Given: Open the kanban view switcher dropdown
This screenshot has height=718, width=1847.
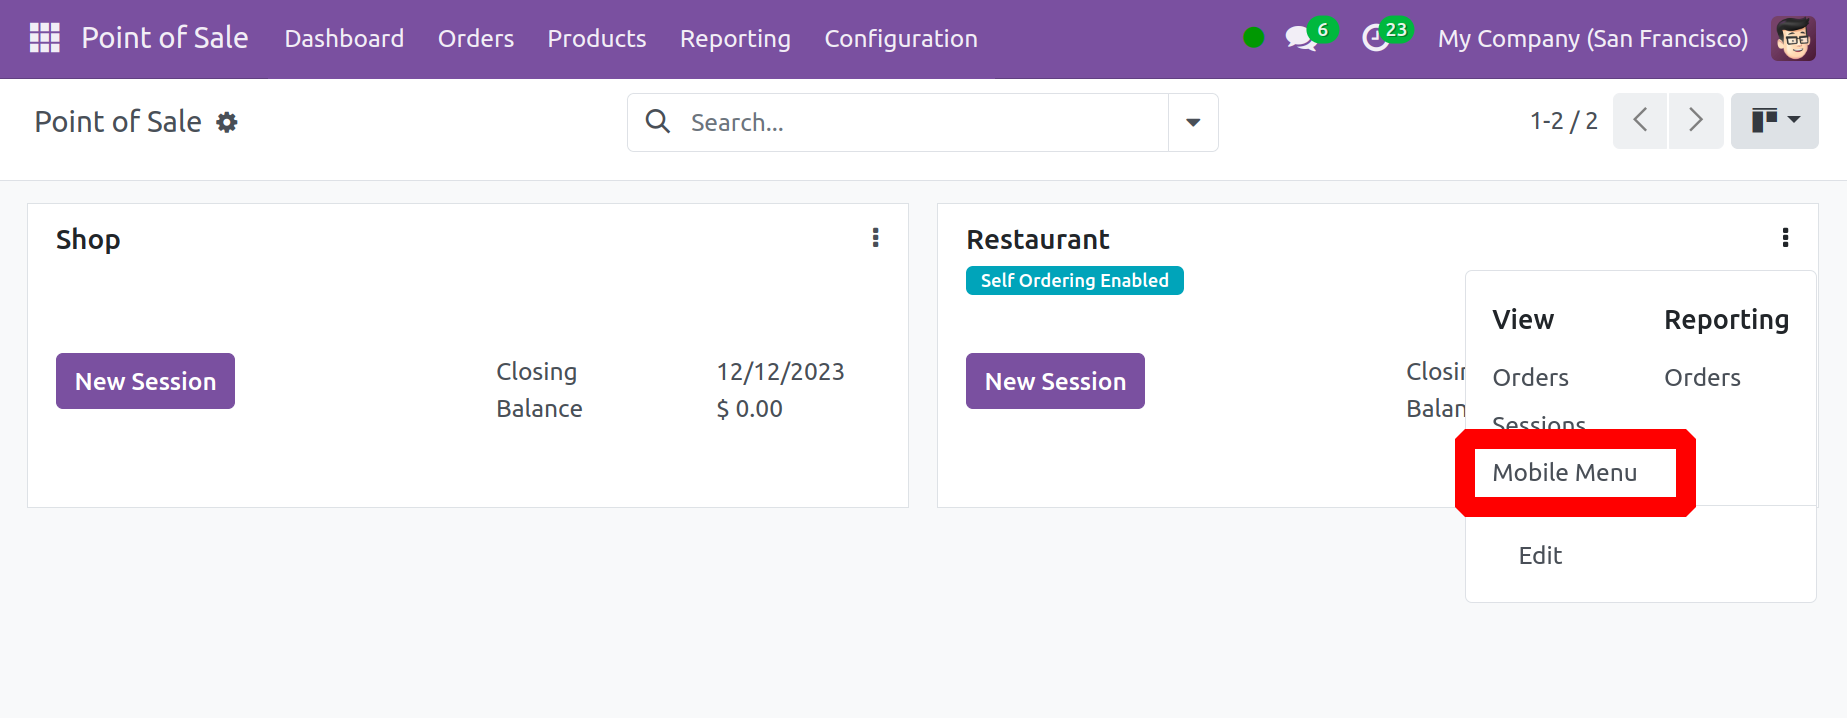Looking at the screenshot, I should coord(1774,121).
